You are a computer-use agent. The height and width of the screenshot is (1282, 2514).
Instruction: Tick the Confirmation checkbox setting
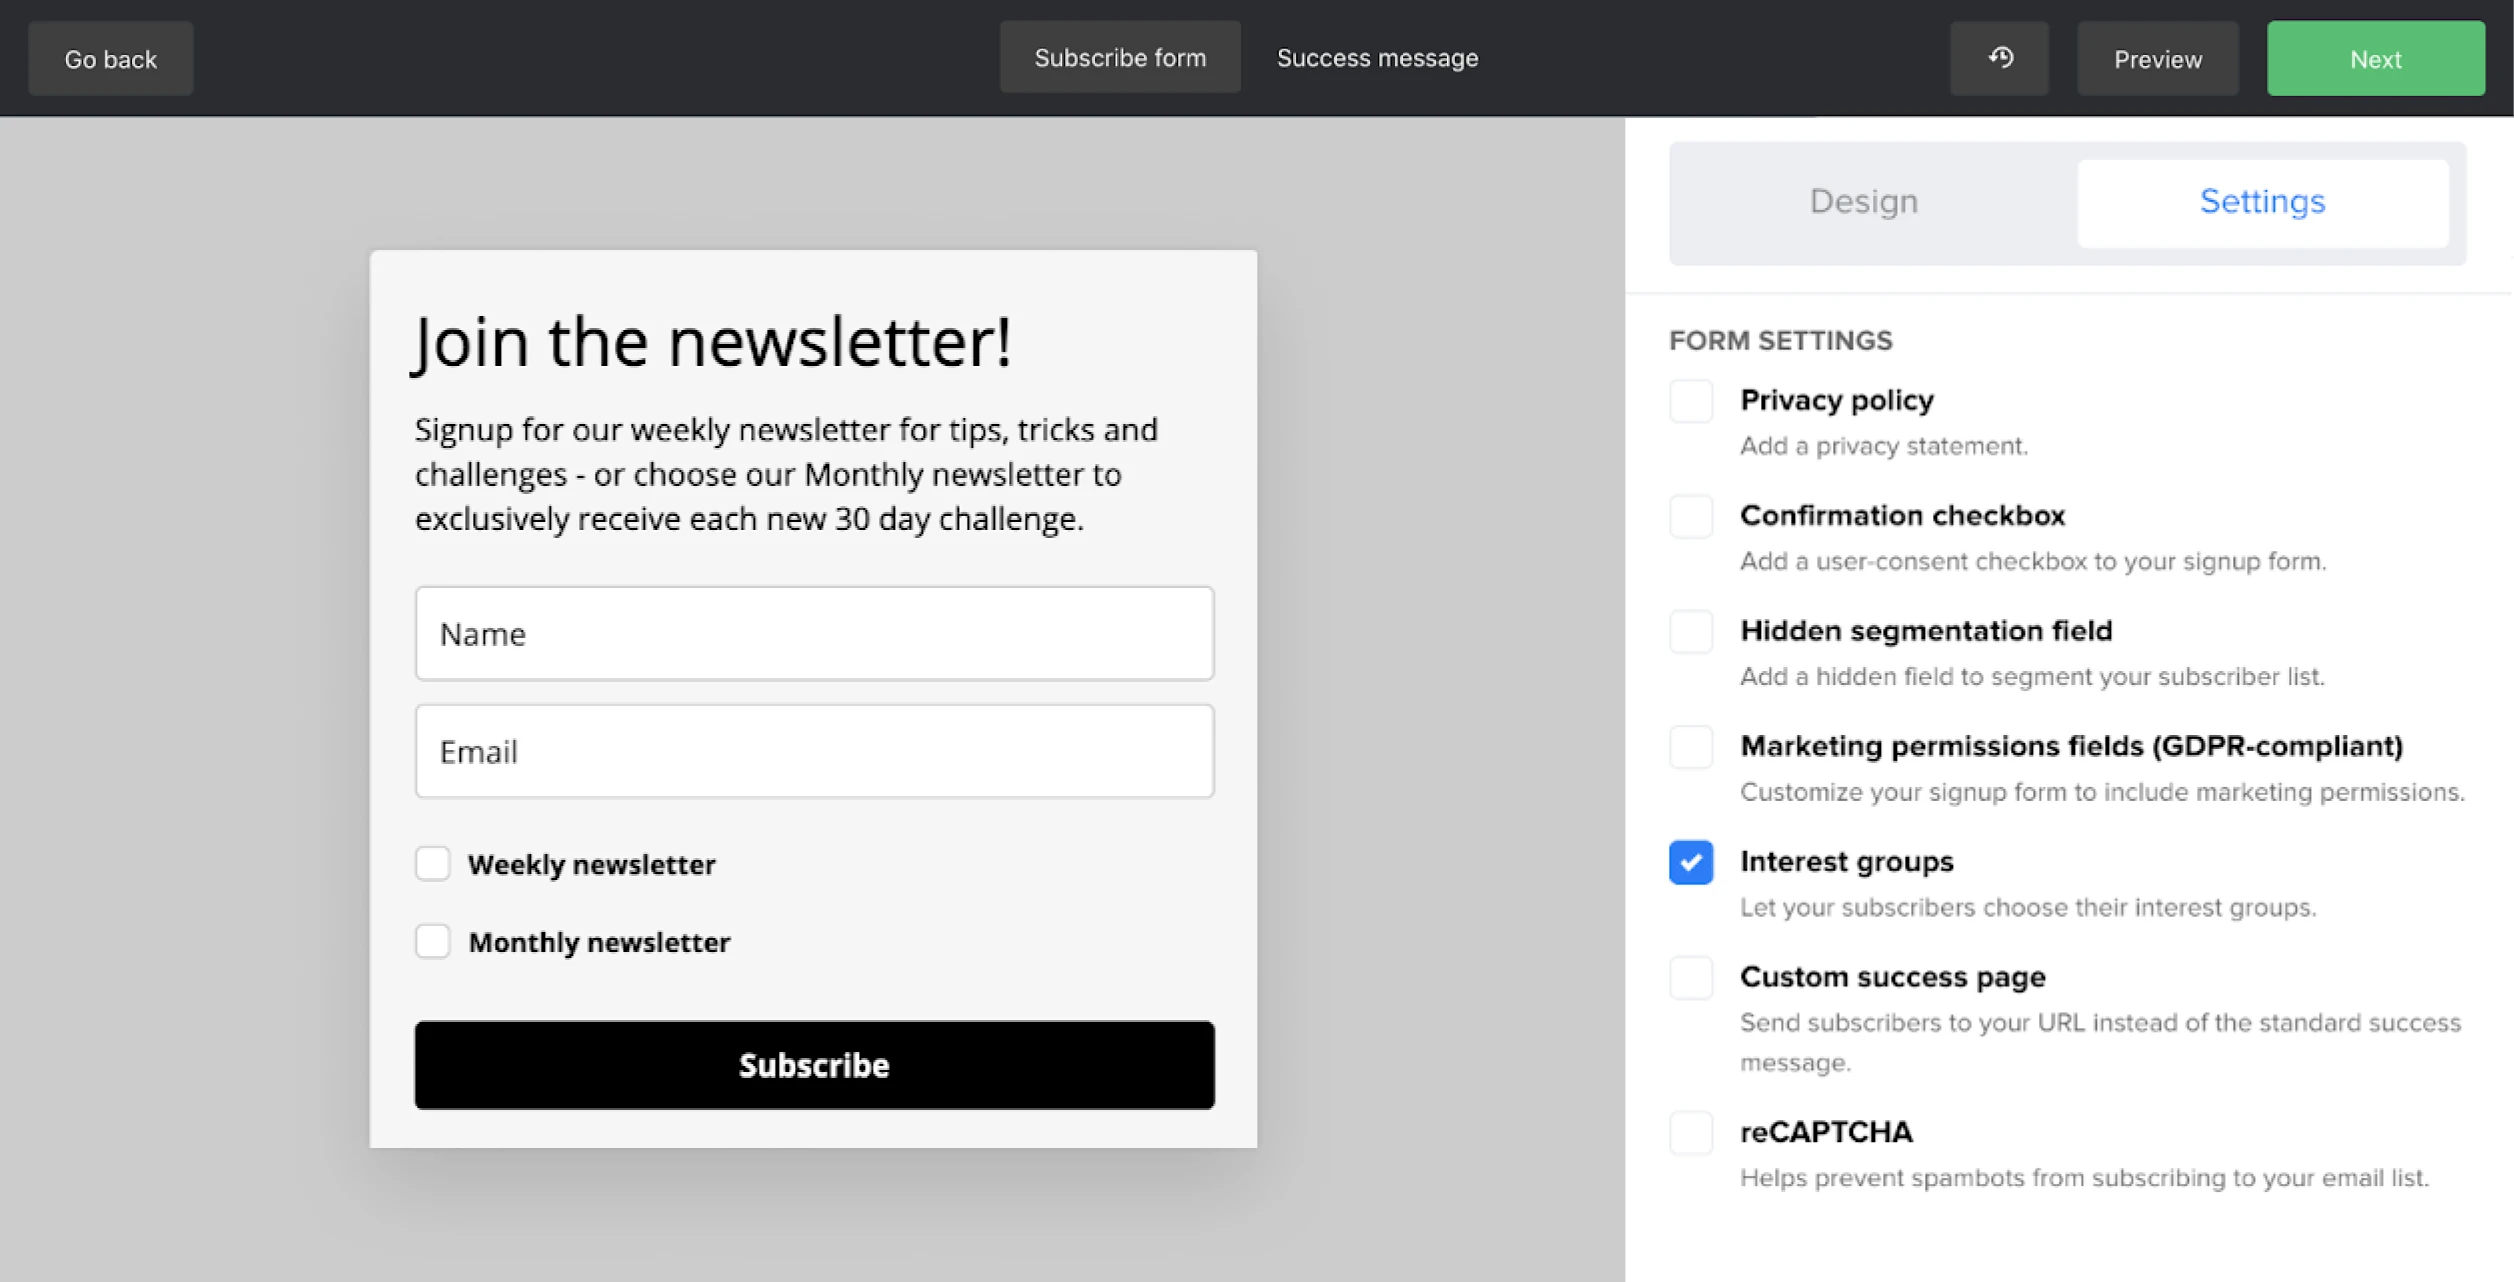tap(1690, 517)
